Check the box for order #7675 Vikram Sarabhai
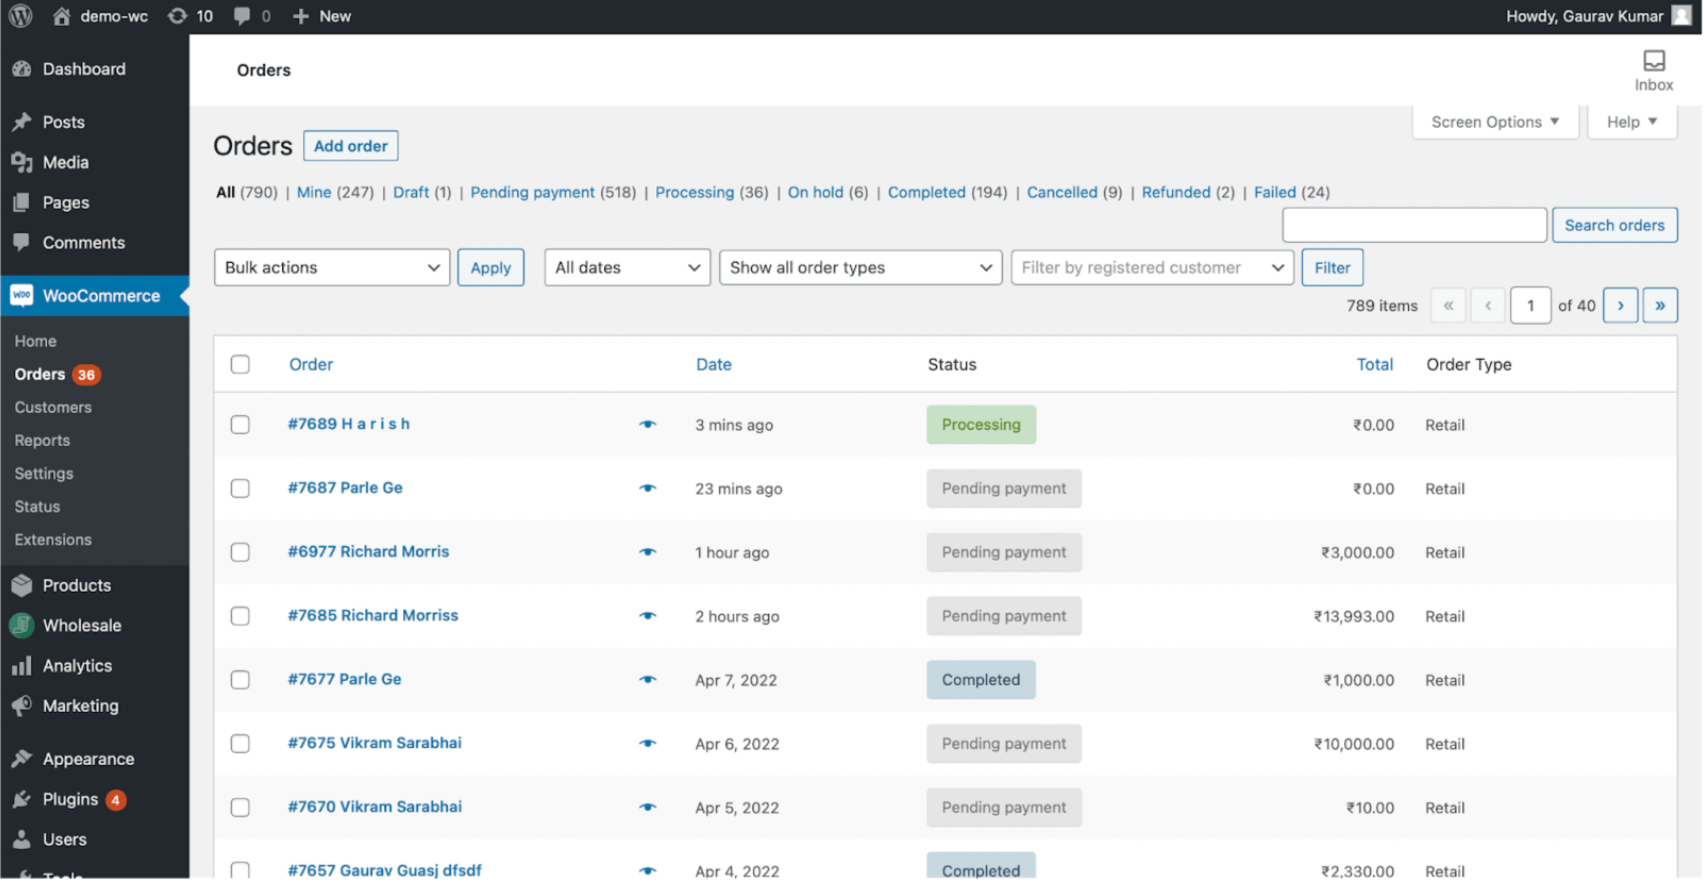Viewport: 1704px width, 888px height. point(240,744)
